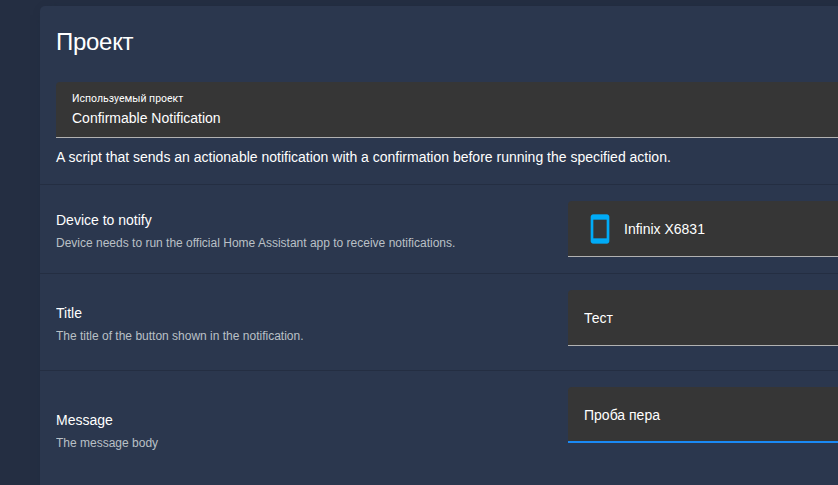Click the "The title of the button" helper text
The width and height of the screenshot is (838, 485).
click(x=179, y=336)
